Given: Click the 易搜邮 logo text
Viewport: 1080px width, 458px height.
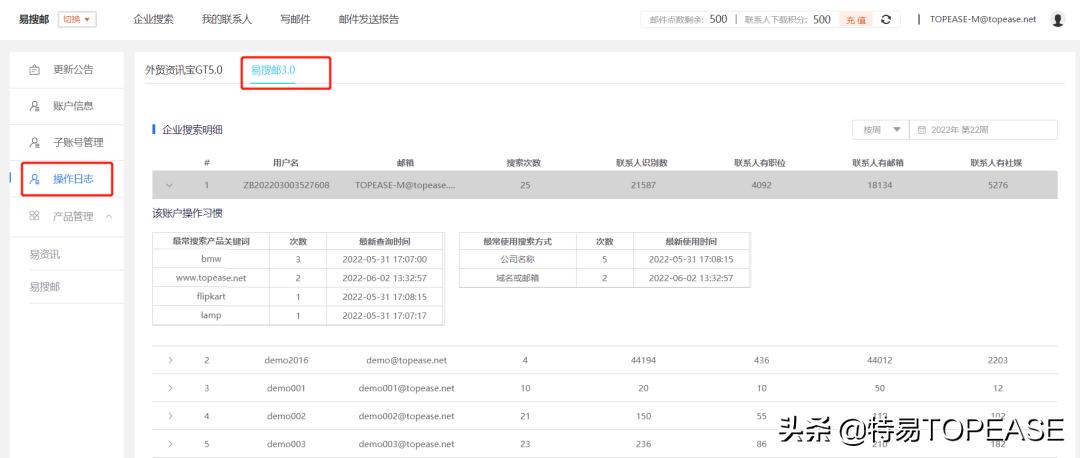Looking at the screenshot, I should pyautogui.click(x=34, y=19).
